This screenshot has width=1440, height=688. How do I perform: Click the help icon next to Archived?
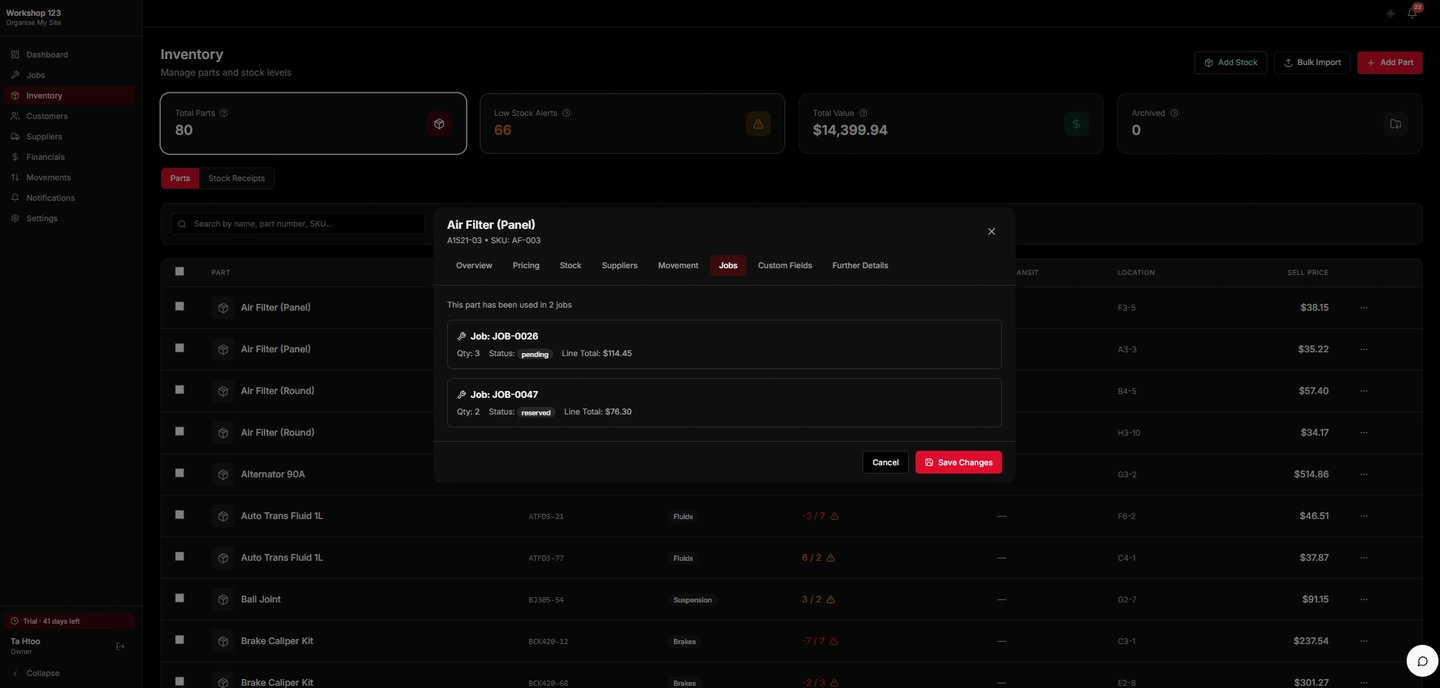(x=1174, y=113)
